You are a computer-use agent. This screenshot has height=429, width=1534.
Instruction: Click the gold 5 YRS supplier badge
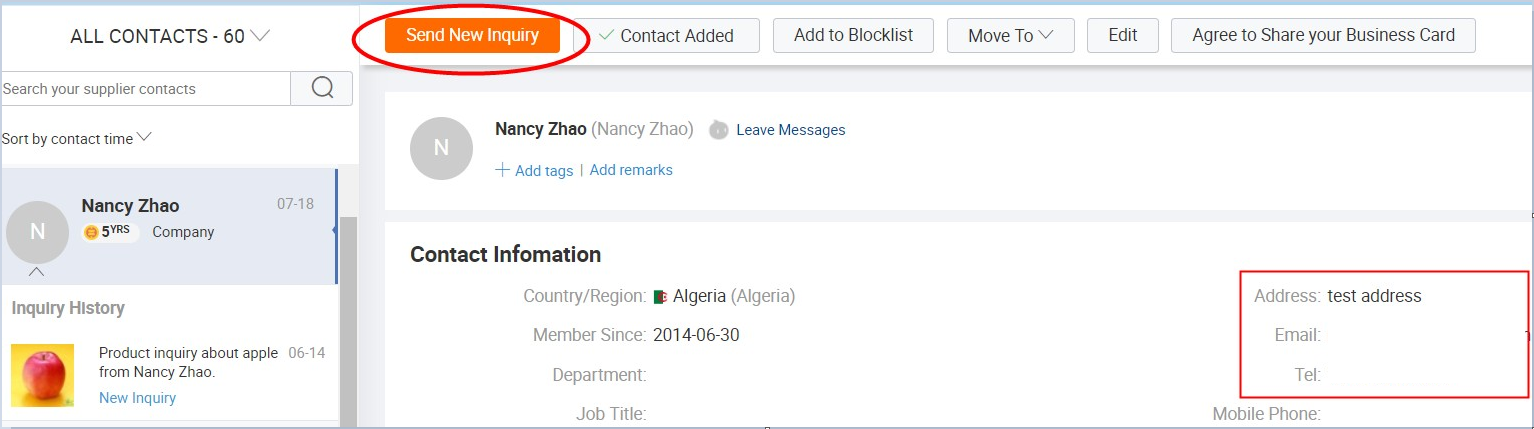coord(110,232)
